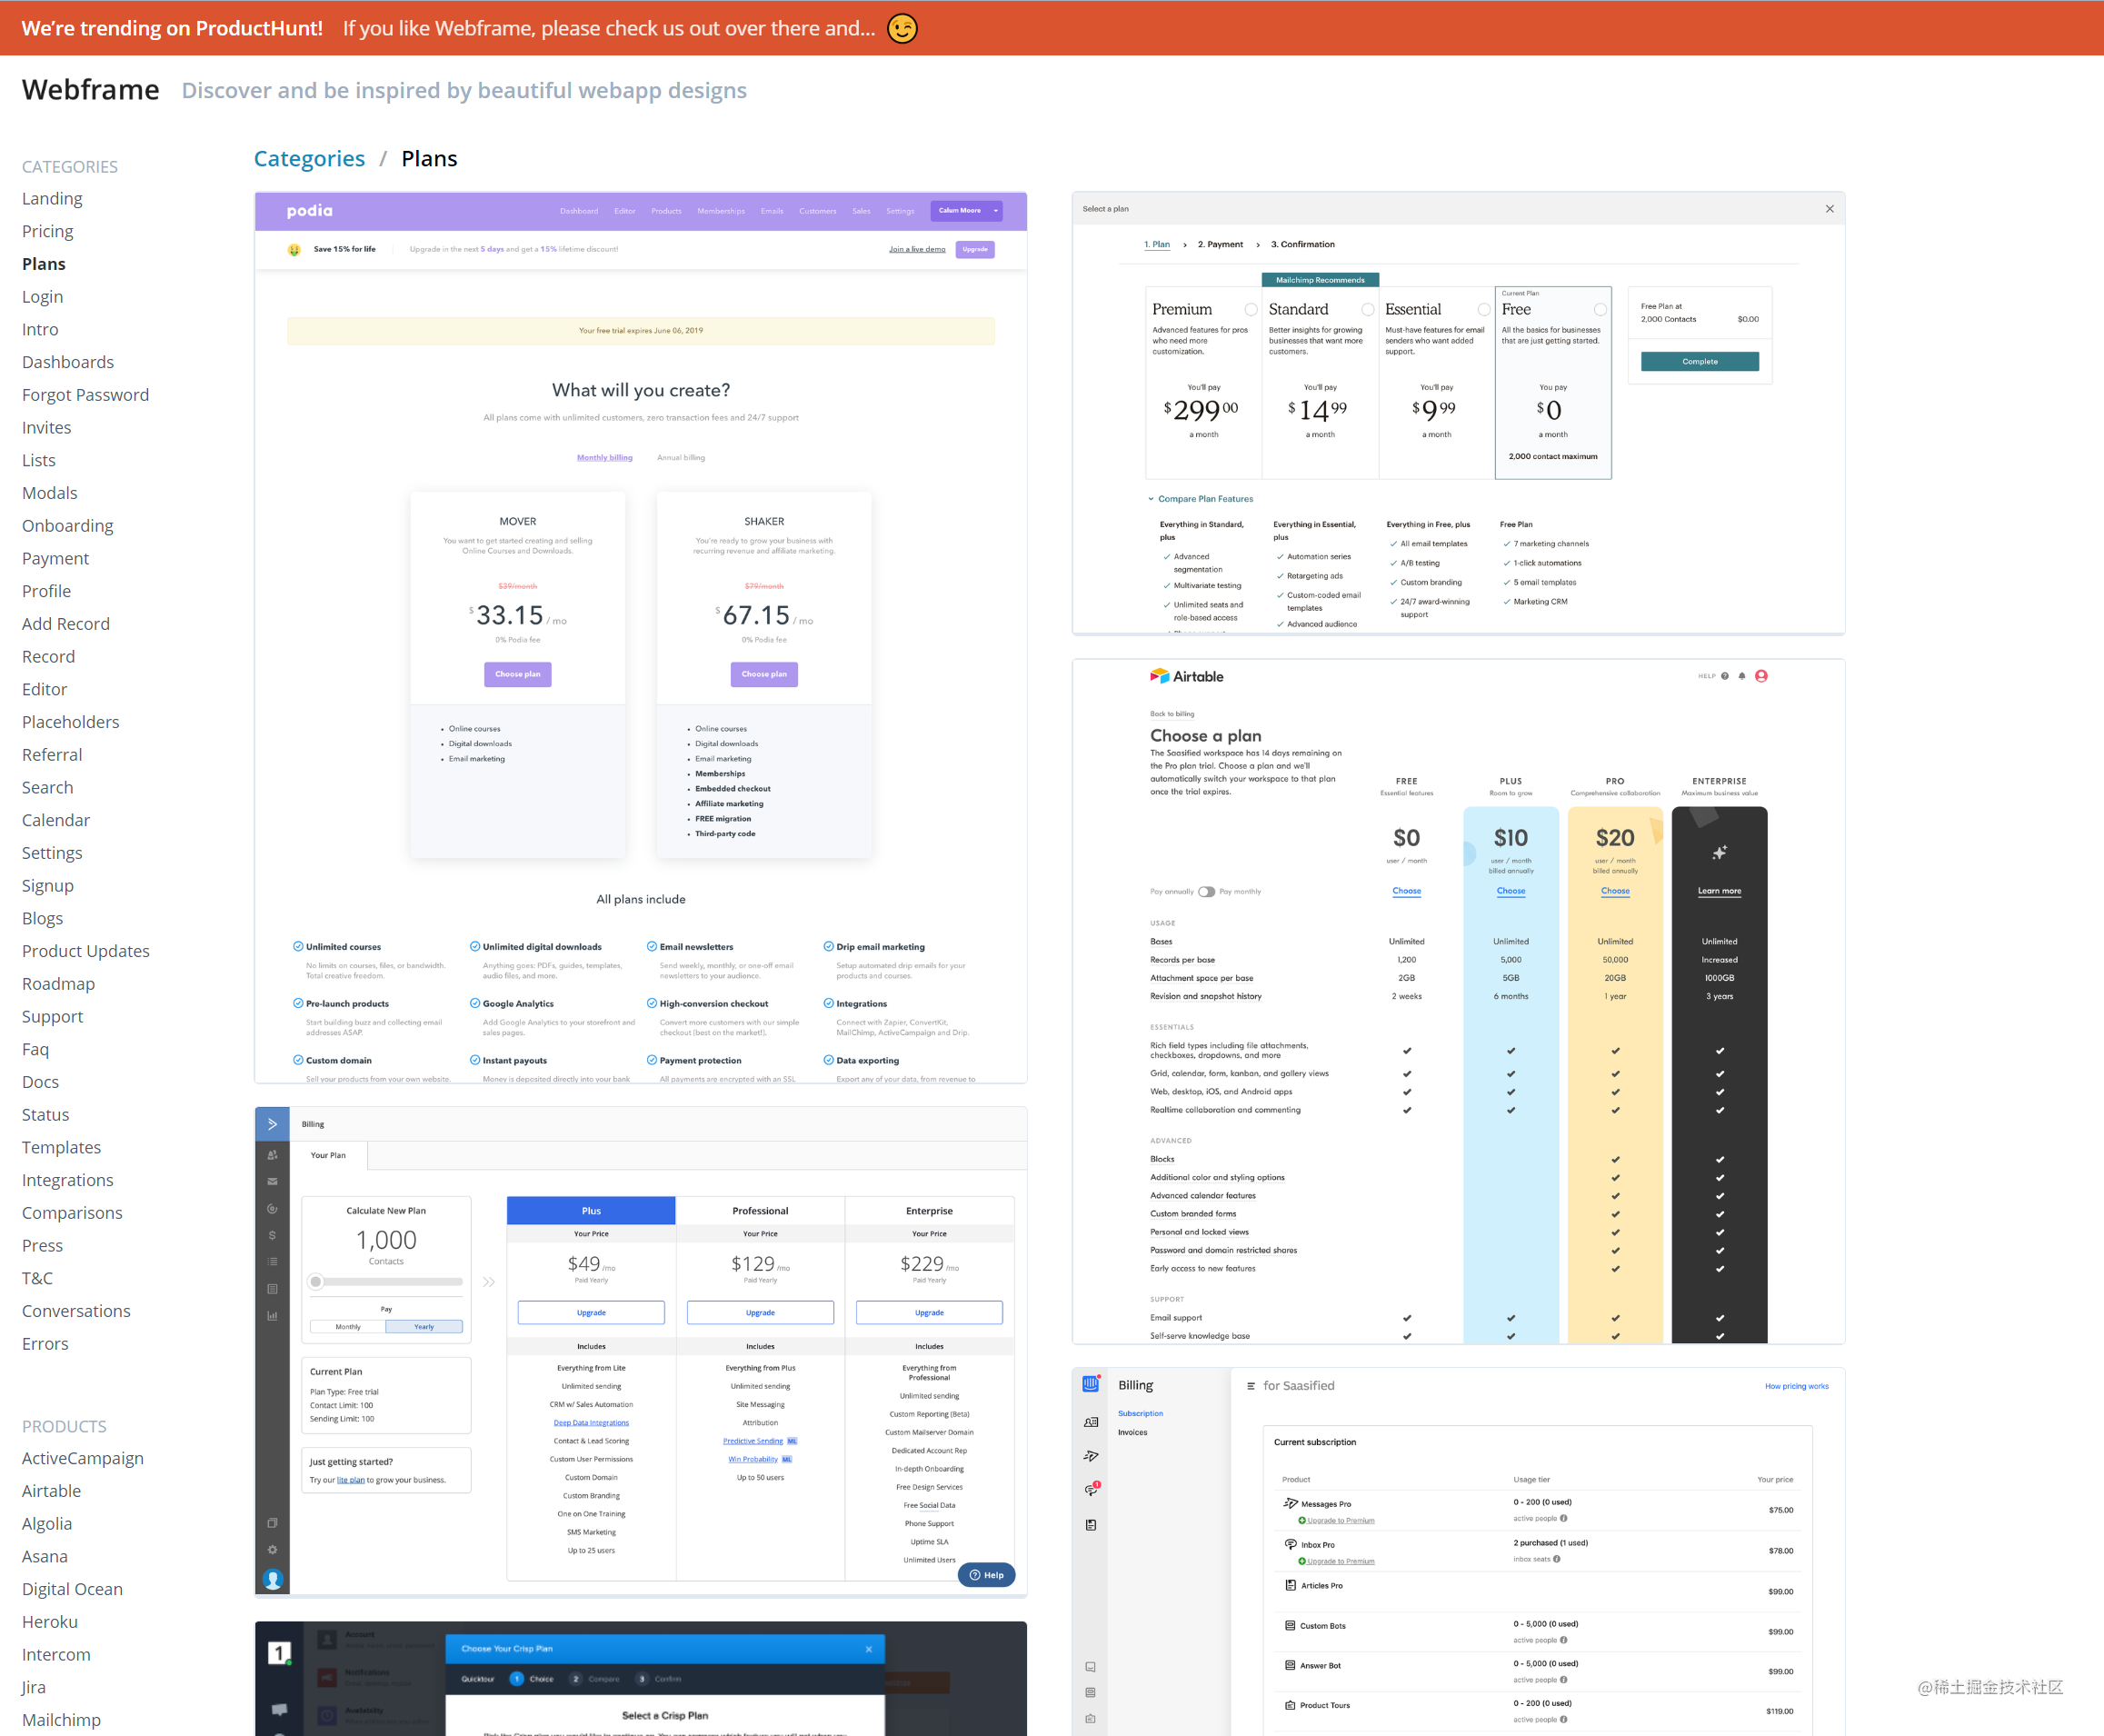2104x1736 pixels.
Task: Close the Mailchimp Select a plan dialog
Action: (1829, 209)
